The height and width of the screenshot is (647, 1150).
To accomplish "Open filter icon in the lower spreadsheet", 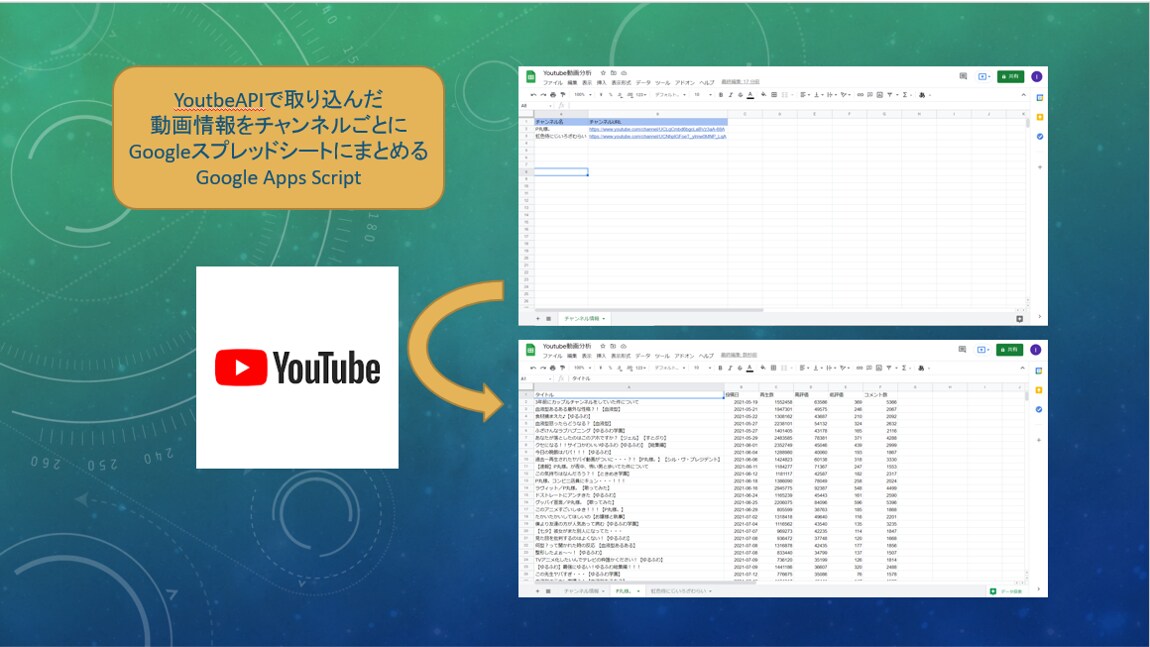I will tap(889, 368).
